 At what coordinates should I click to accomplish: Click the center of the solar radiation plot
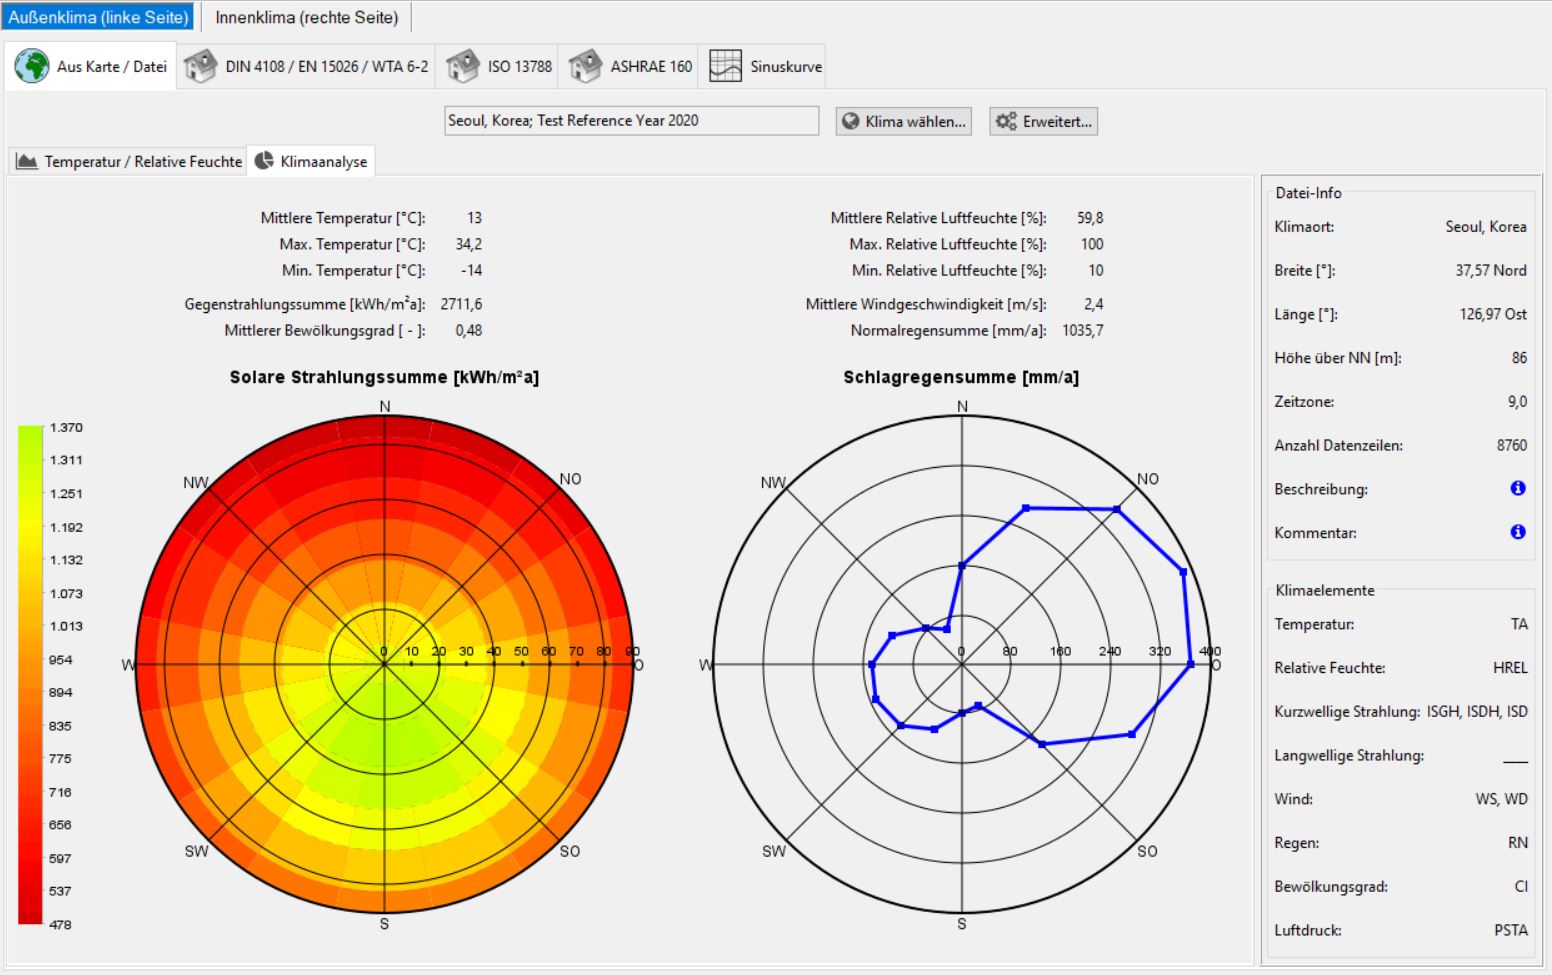[384, 664]
